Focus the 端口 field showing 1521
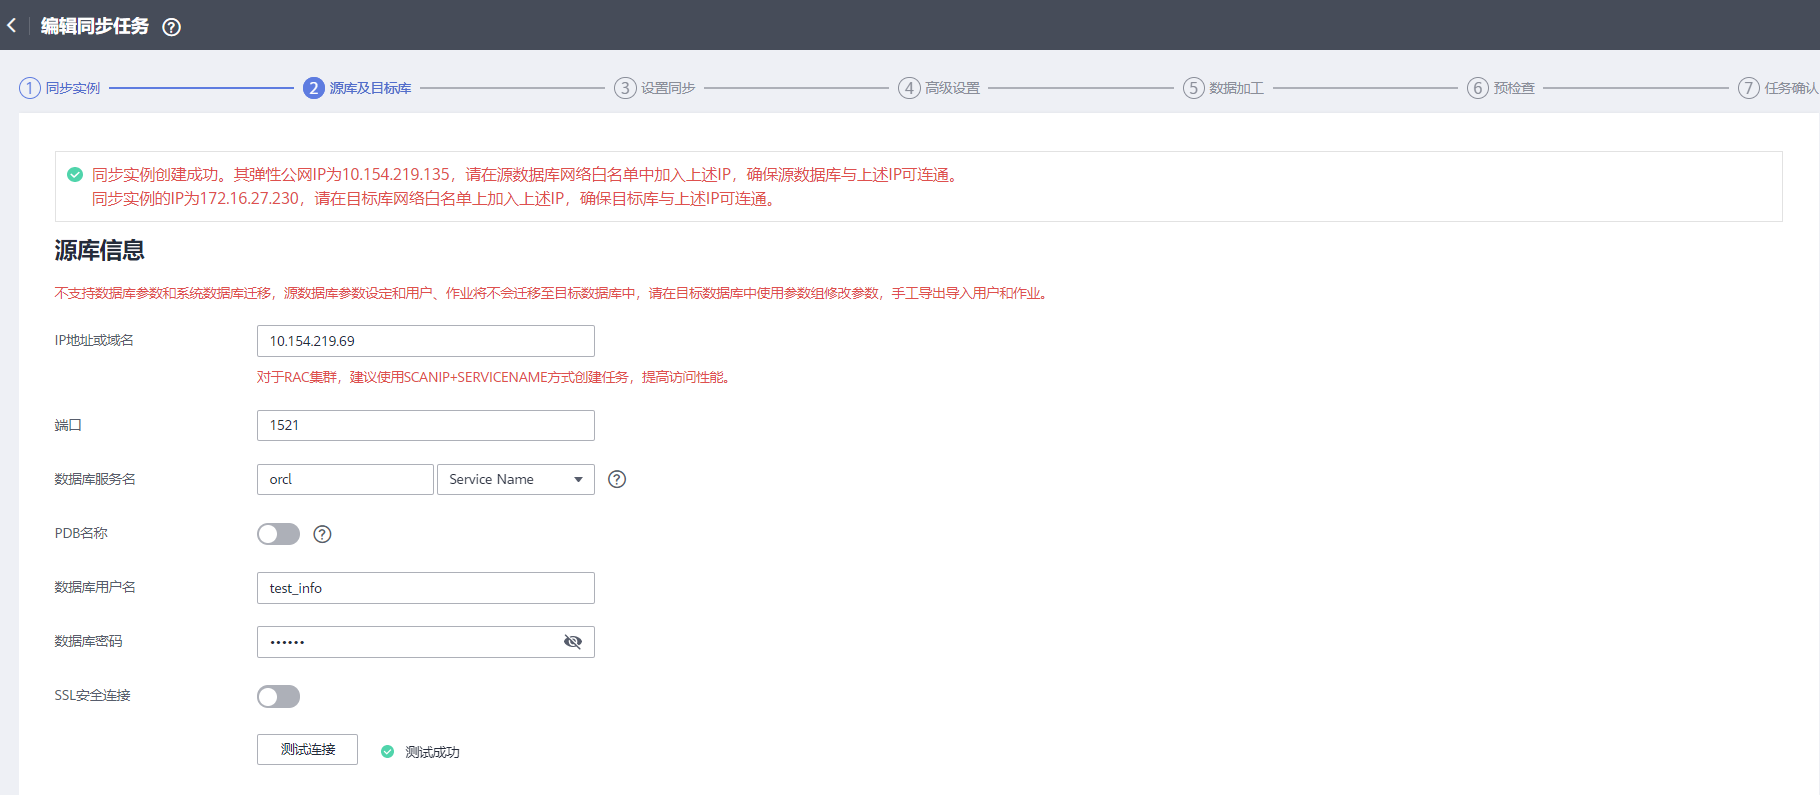 pyautogui.click(x=425, y=425)
